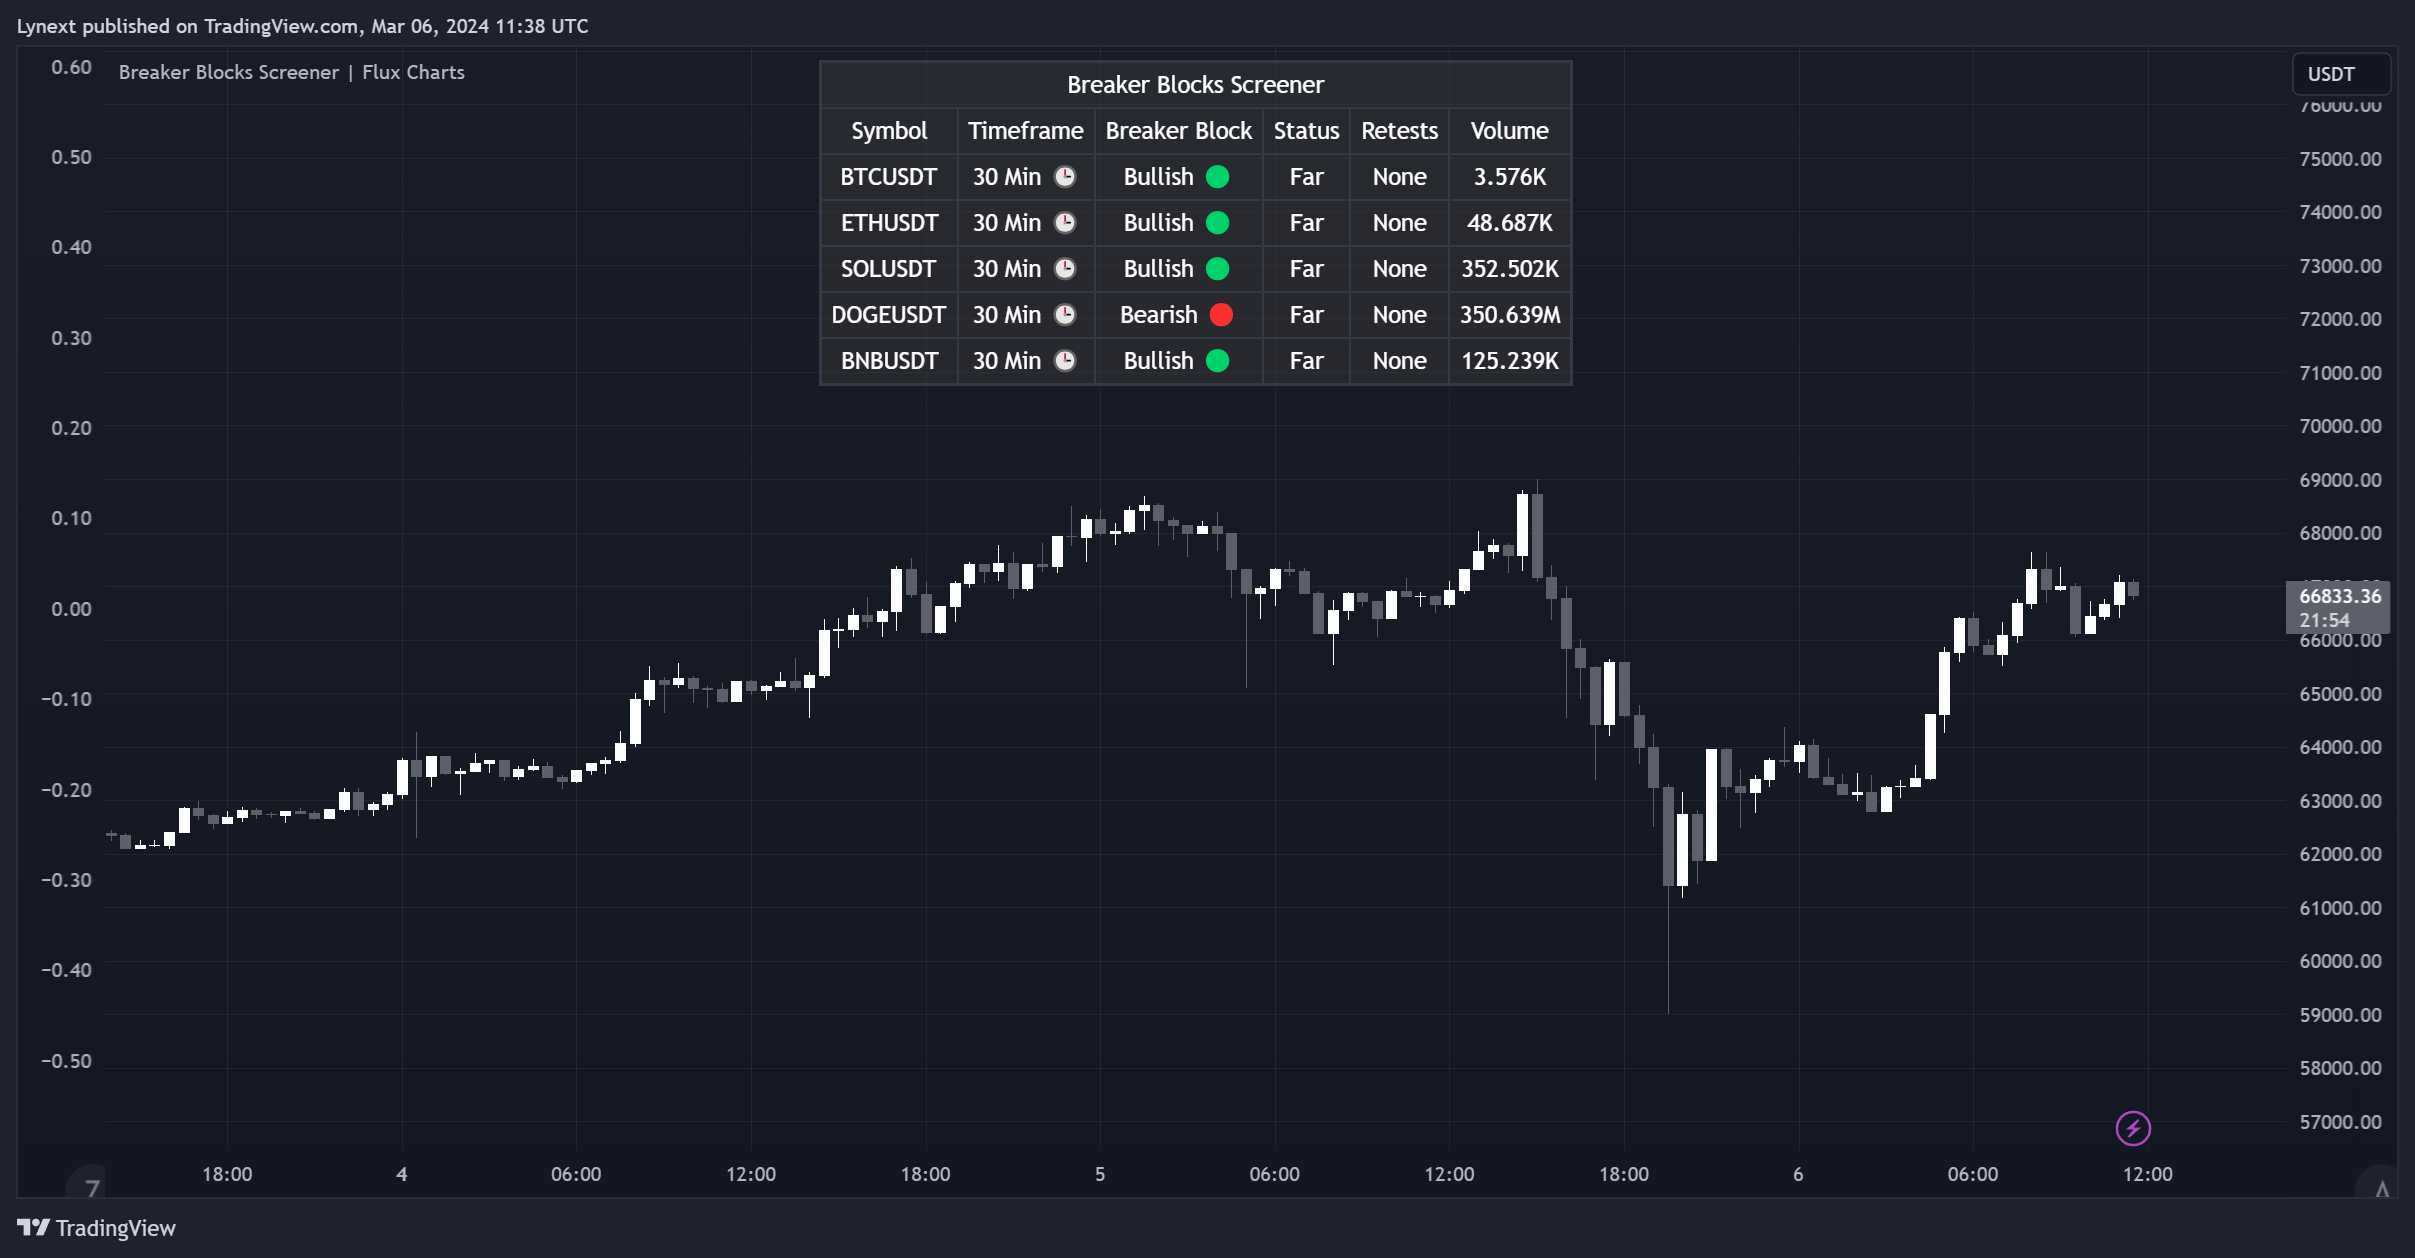Click the date label 6 on time axis
This screenshot has height=1258, width=2415.
(x=1798, y=1174)
